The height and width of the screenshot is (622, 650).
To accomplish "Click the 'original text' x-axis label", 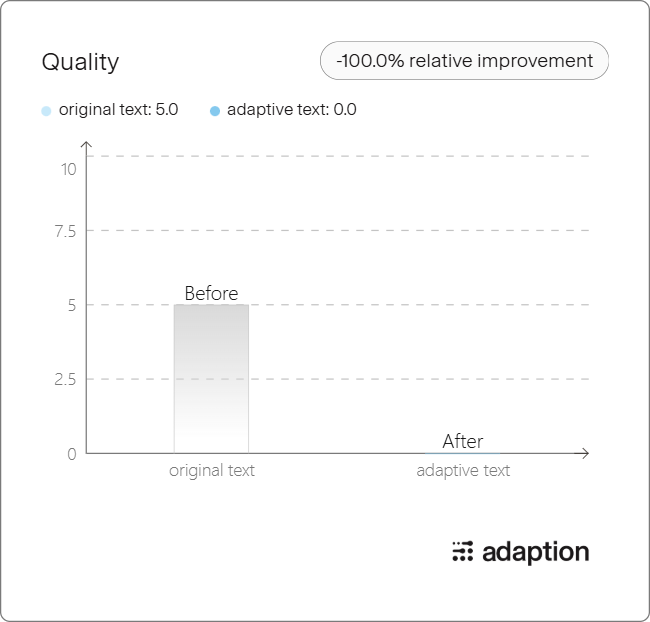I will (212, 471).
